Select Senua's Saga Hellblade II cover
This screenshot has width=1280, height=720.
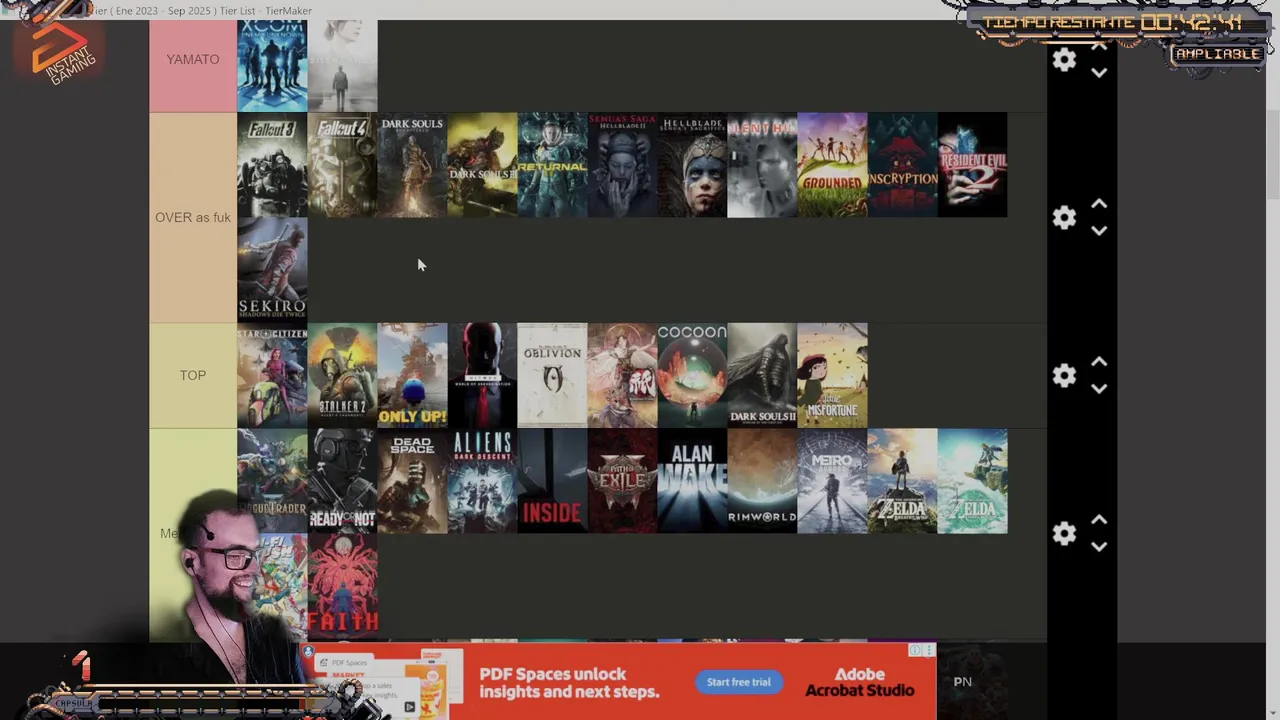(x=622, y=165)
